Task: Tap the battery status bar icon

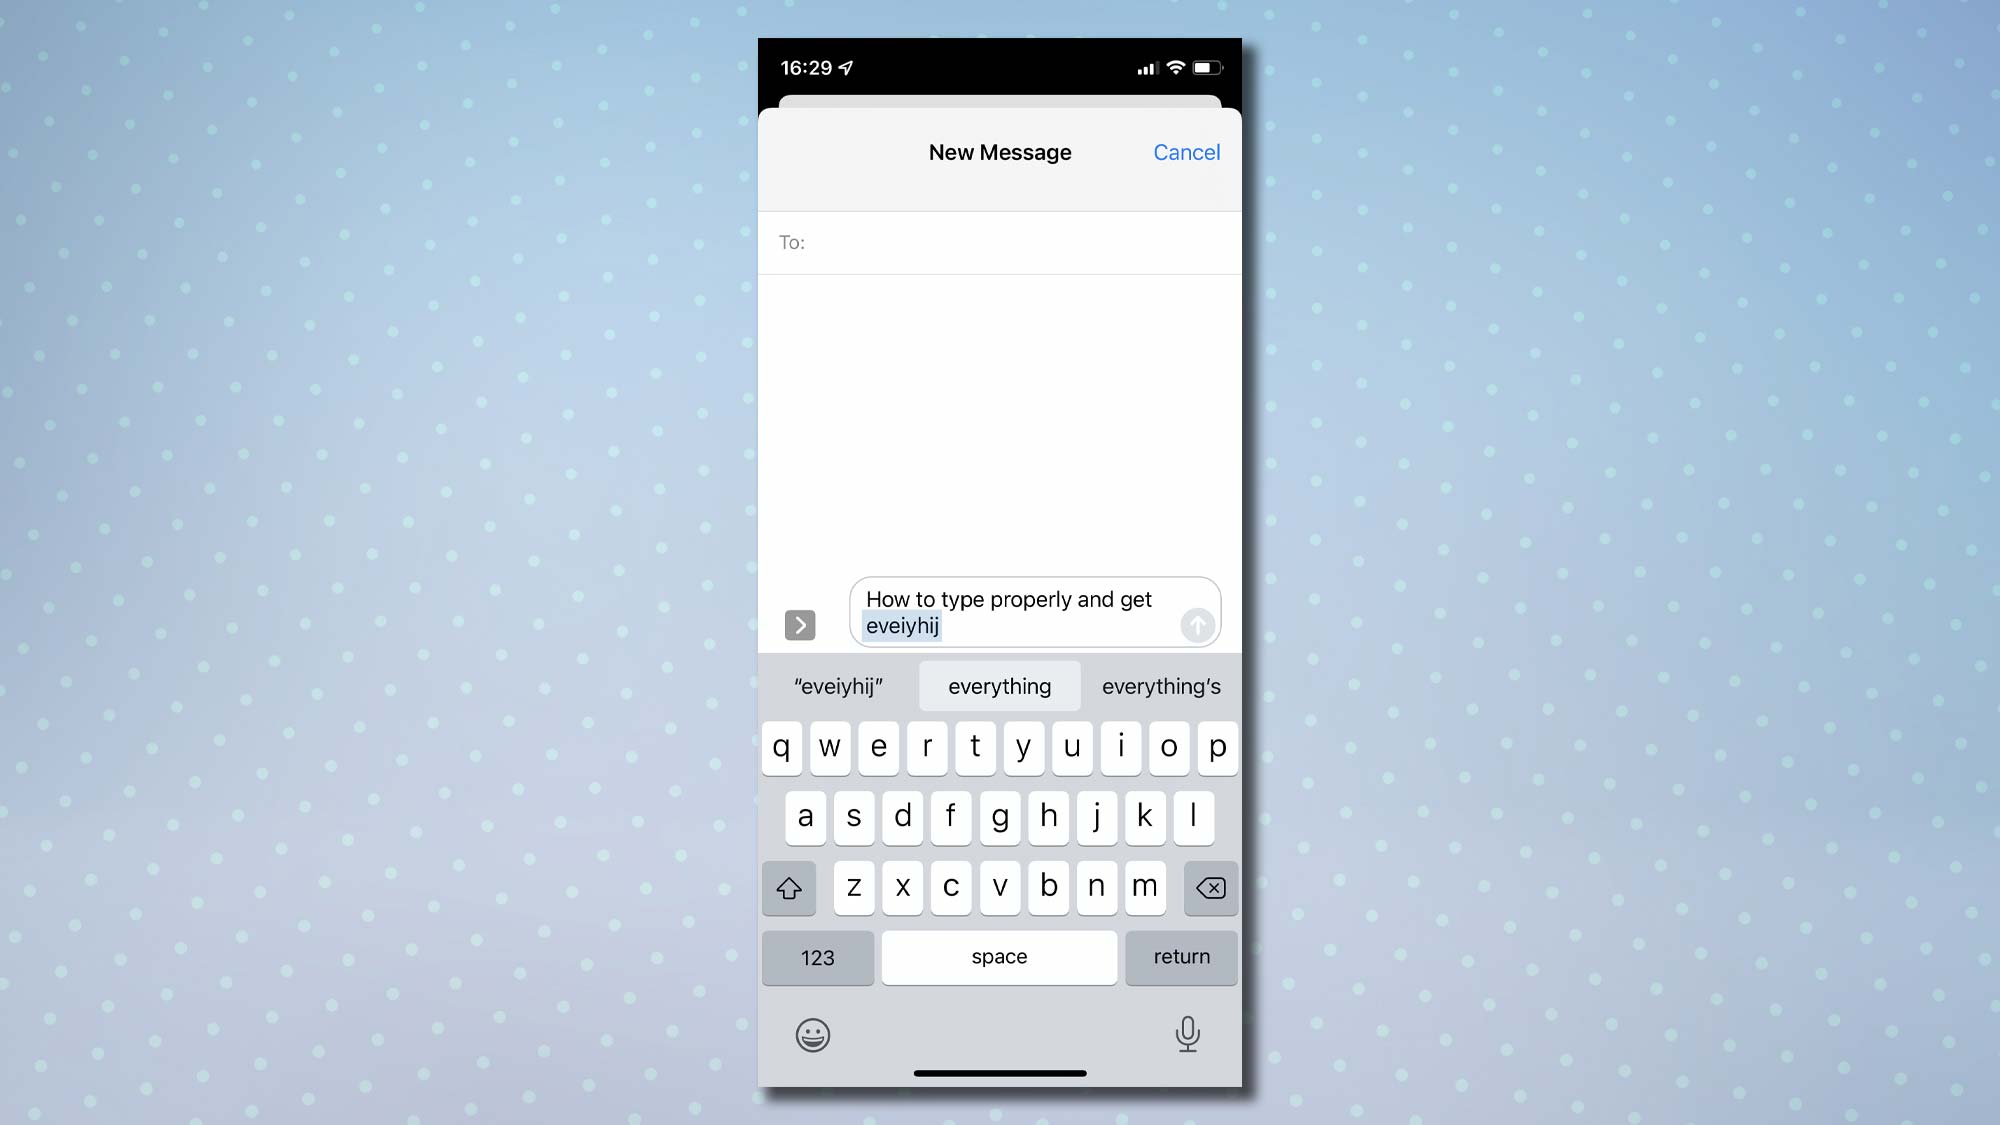Action: 1206,67
